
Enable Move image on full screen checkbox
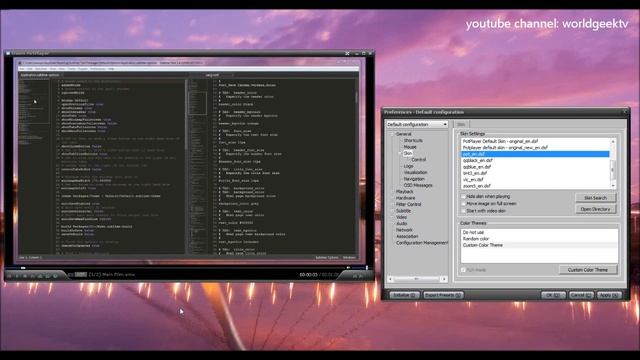[x=463, y=204]
